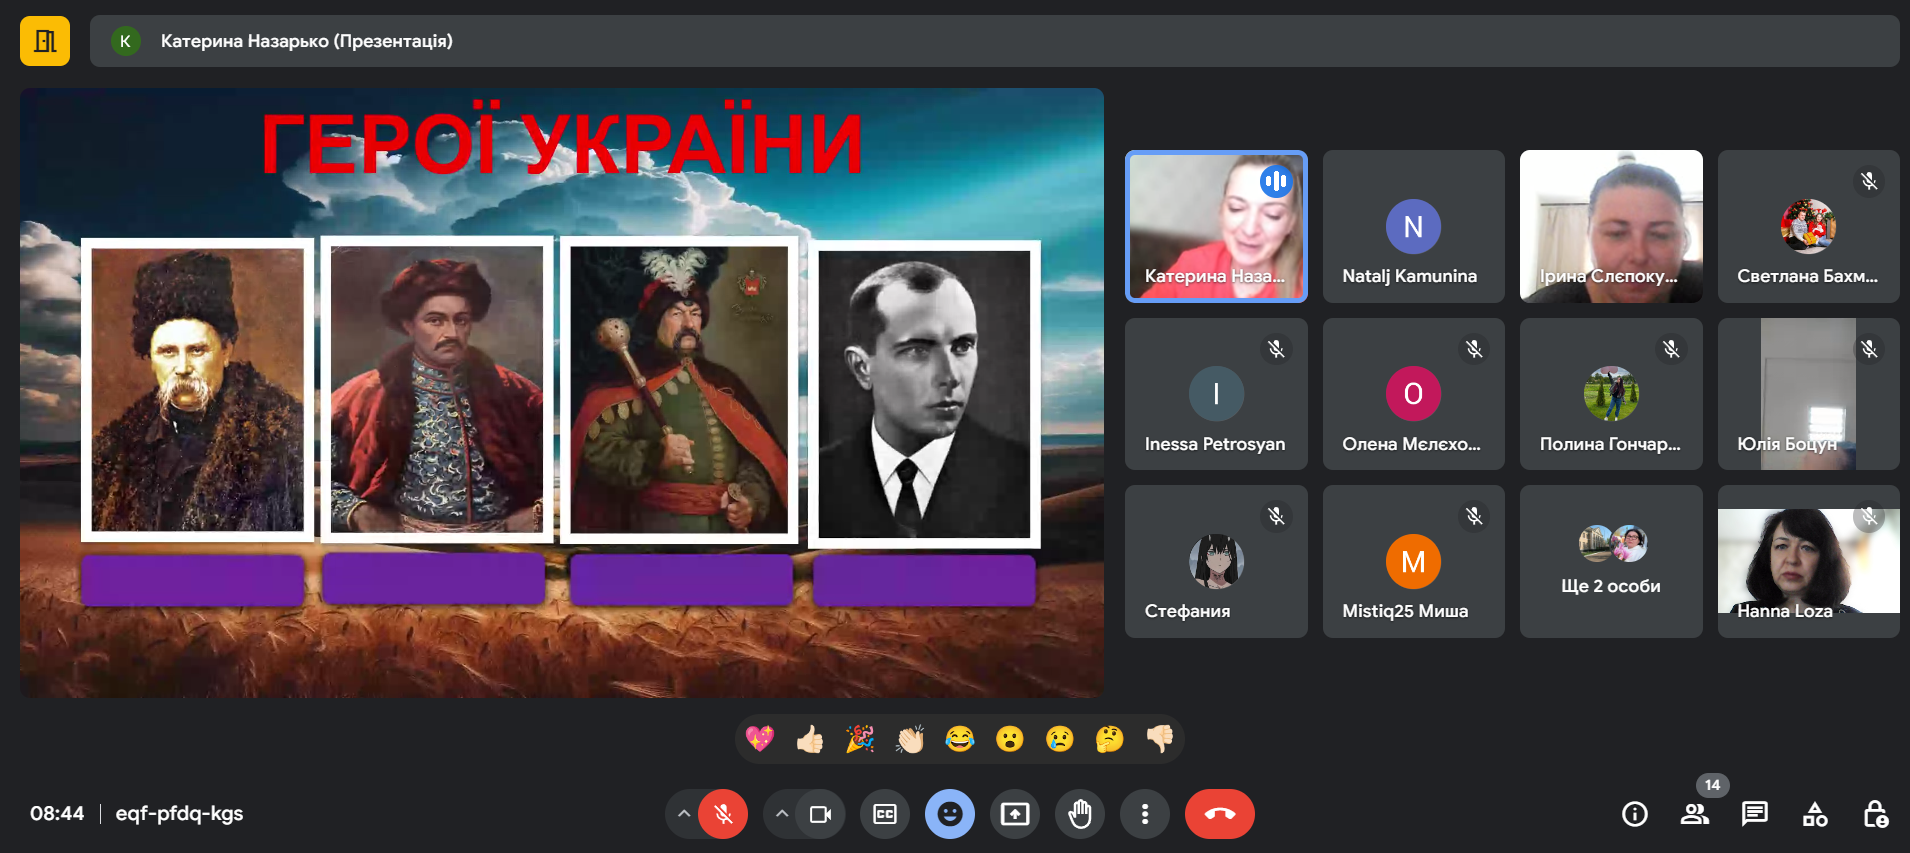Open more options three-dot menu

[x=1145, y=814]
